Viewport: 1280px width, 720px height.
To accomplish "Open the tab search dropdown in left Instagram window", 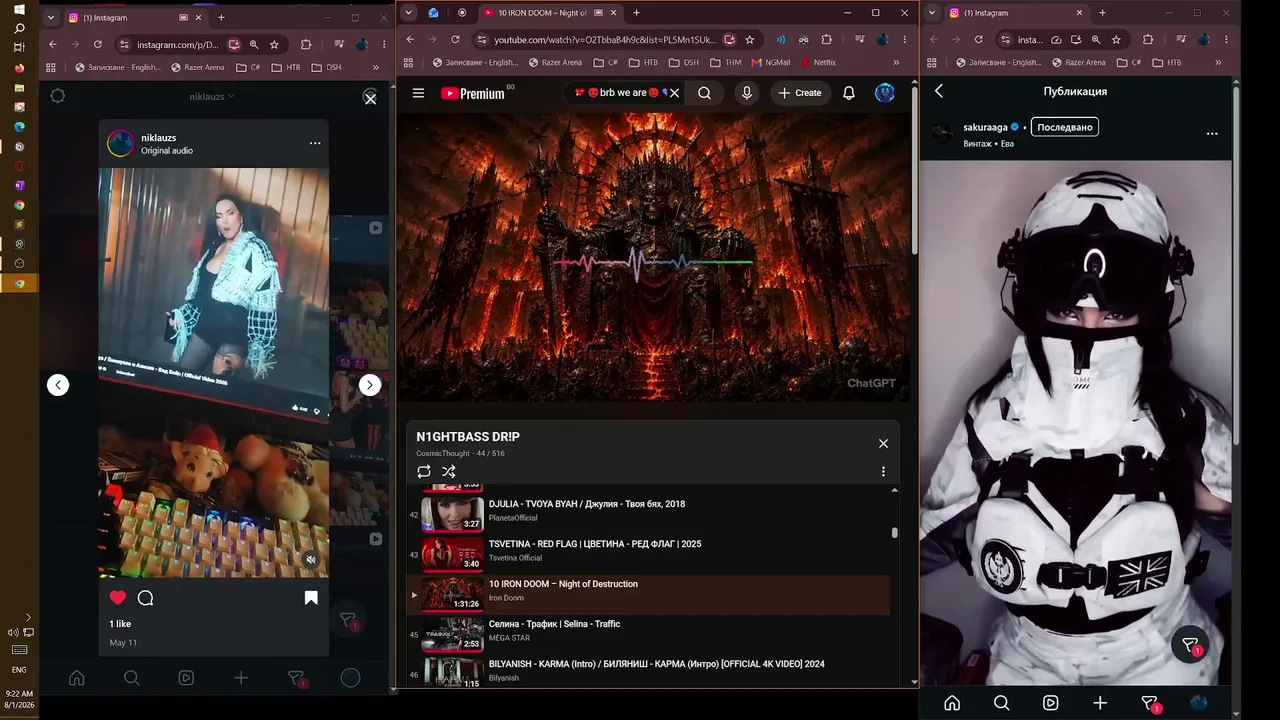I will (51, 17).
